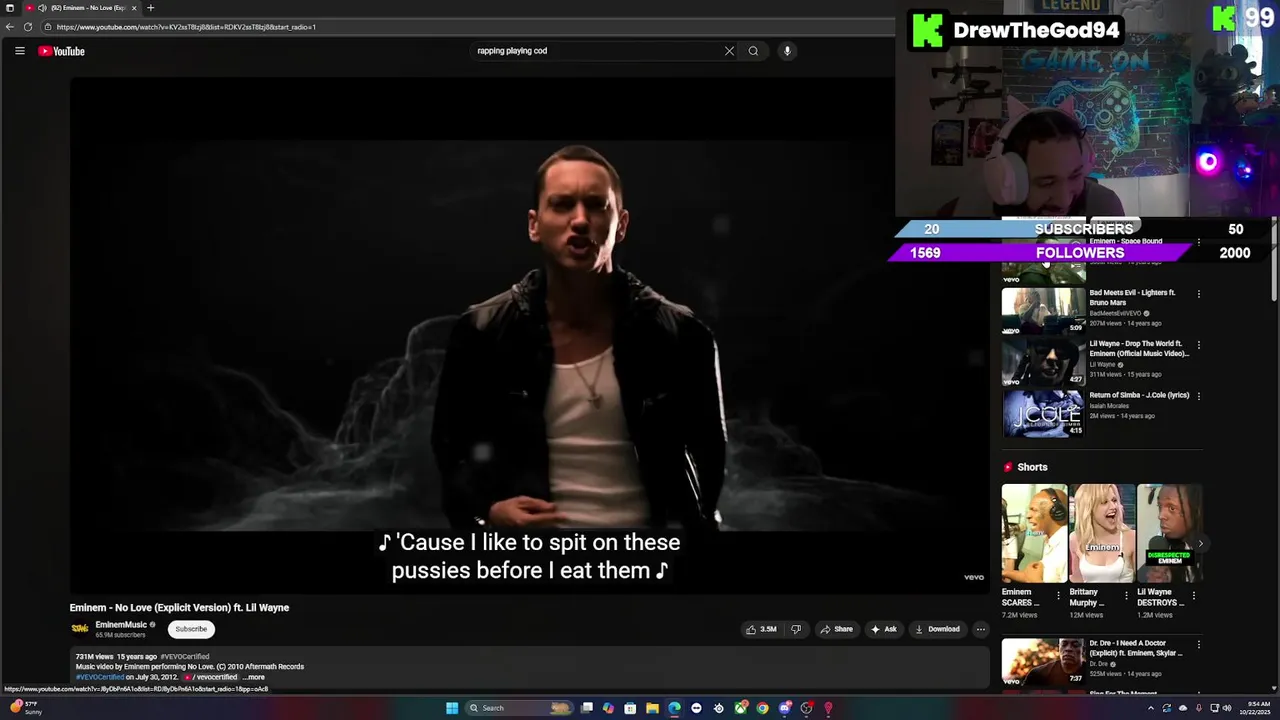Viewport: 1280px width, 720px height.
Task: Open options menu for the Return of Simba video
Action: click(x=1198, y=396)
